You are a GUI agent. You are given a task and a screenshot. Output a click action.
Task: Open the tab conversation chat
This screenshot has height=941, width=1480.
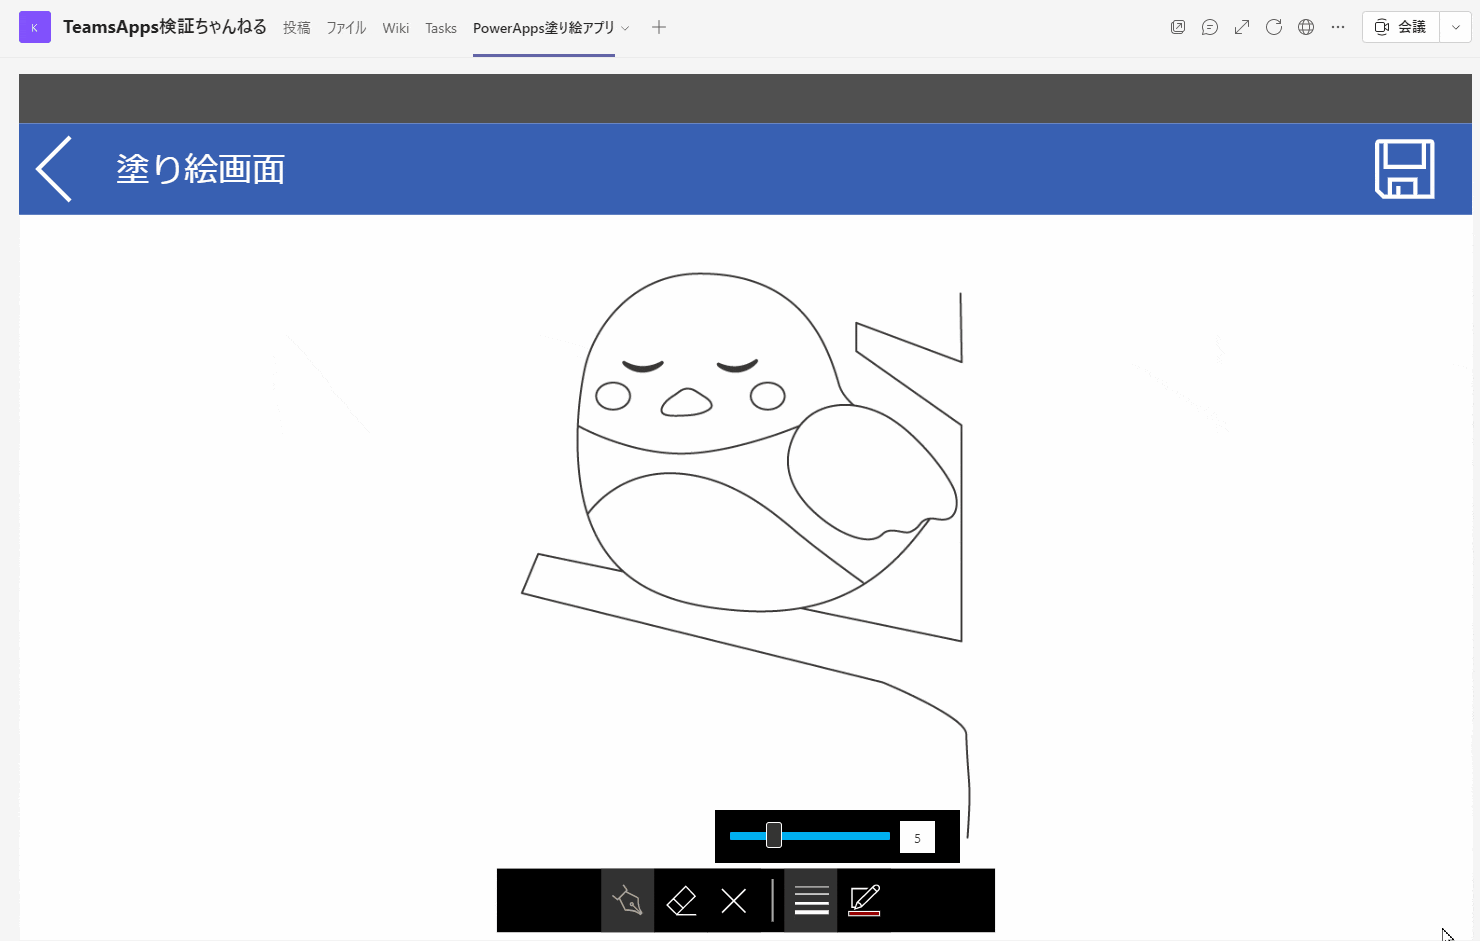[1209, 27]
